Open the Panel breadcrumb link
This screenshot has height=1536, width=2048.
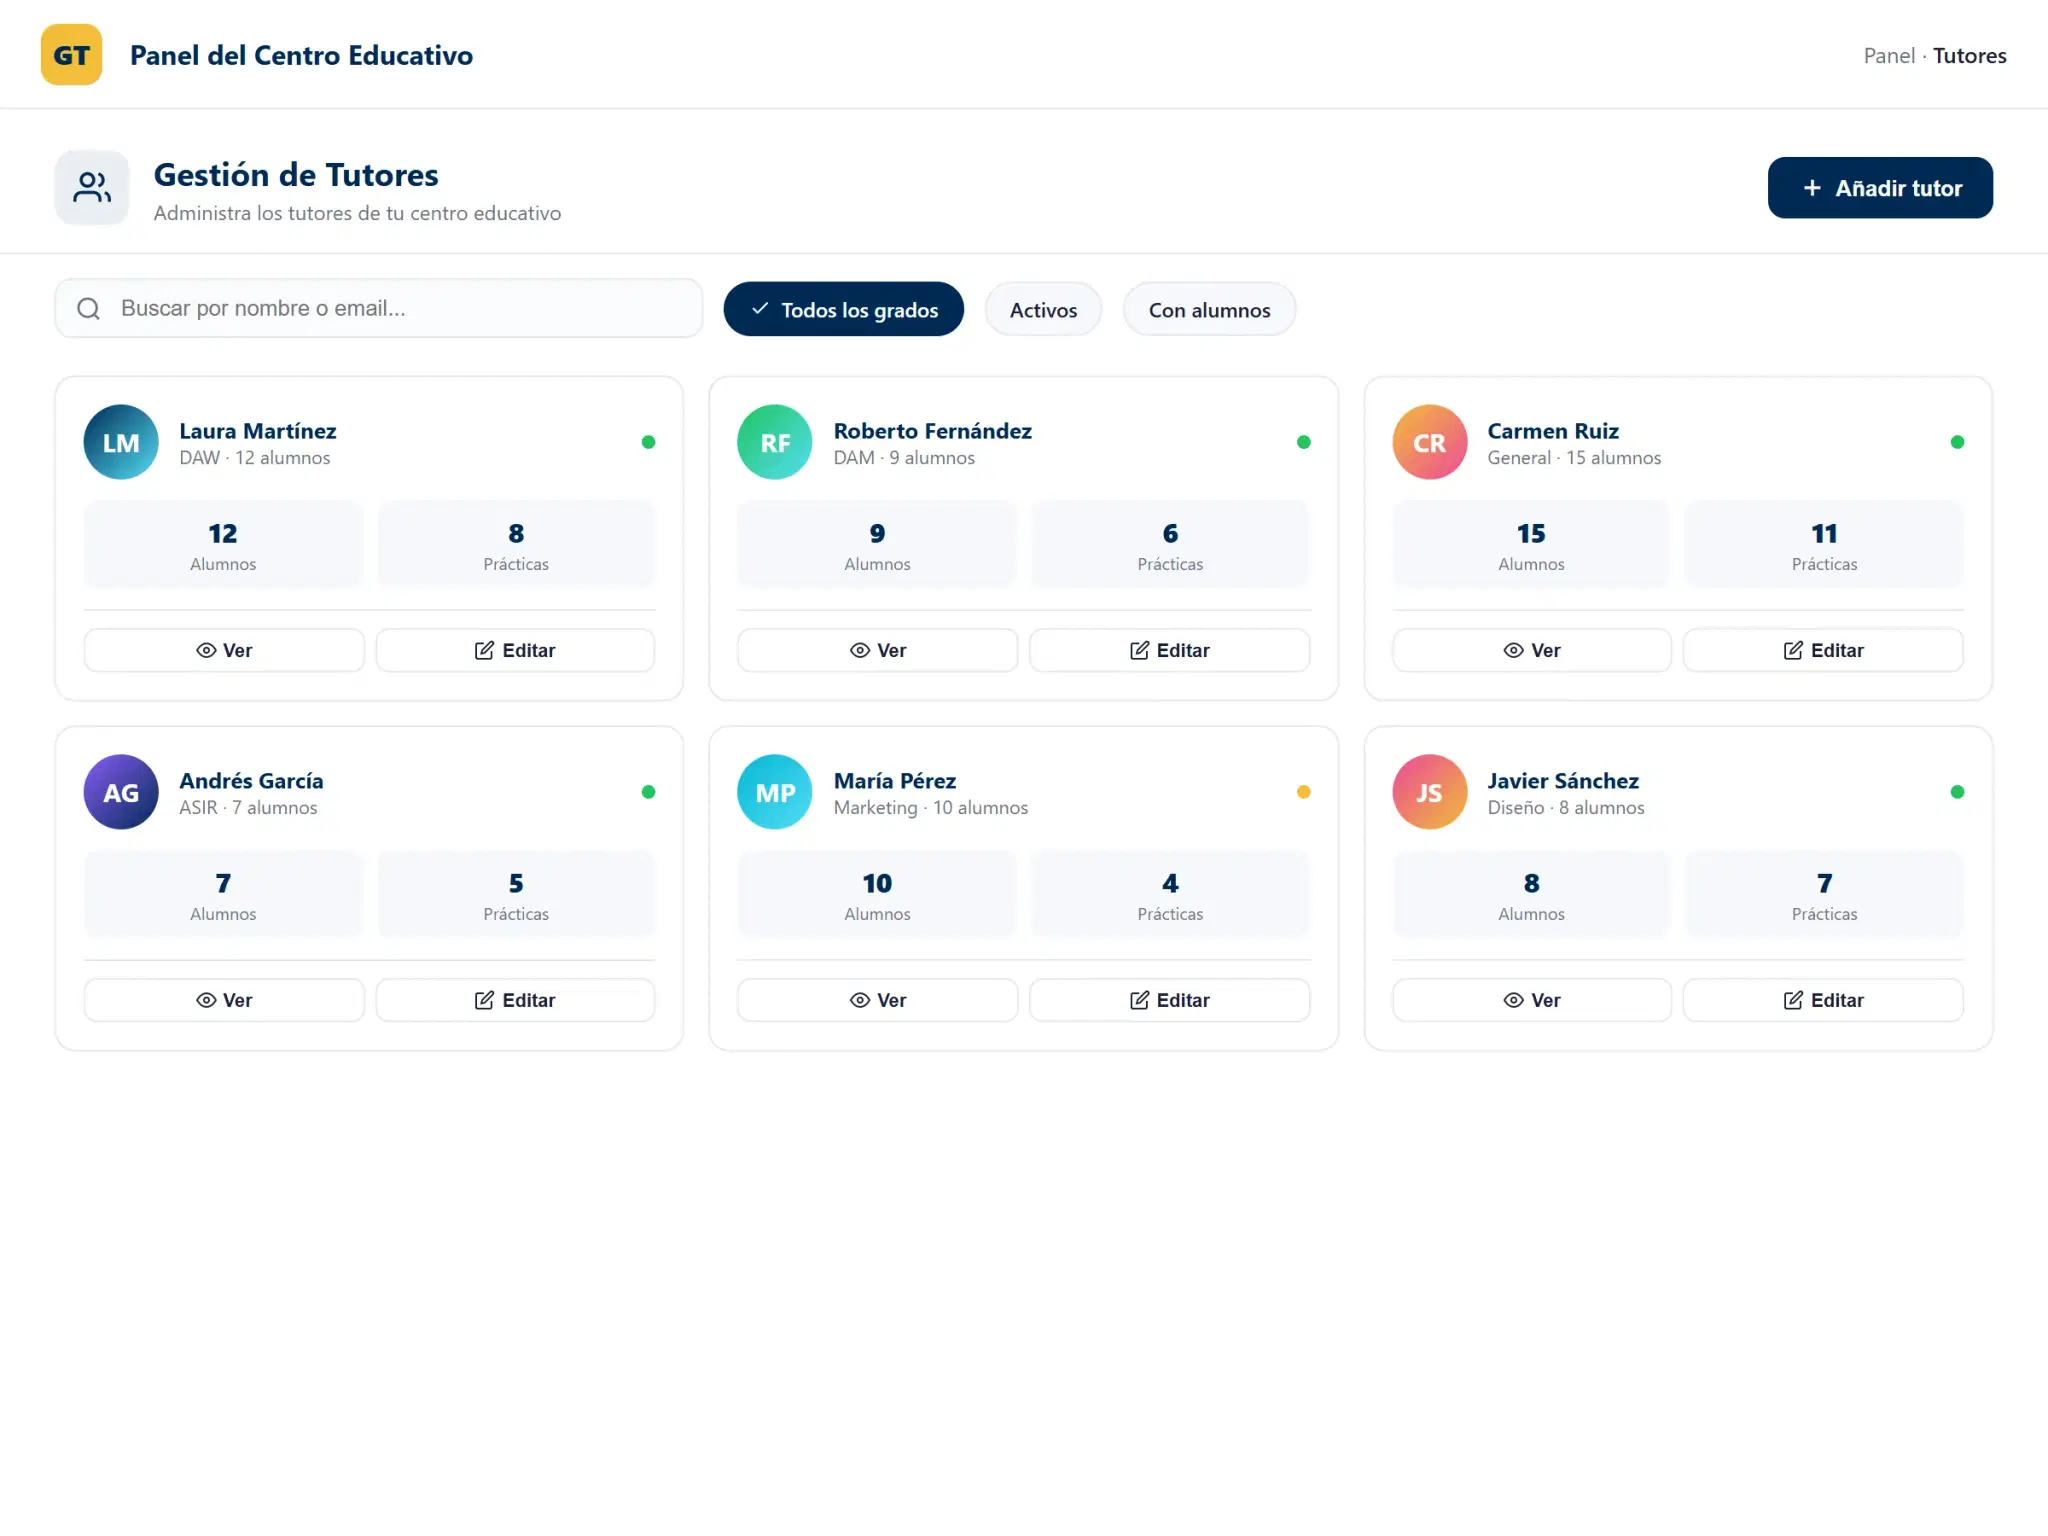coord(1889,56)
